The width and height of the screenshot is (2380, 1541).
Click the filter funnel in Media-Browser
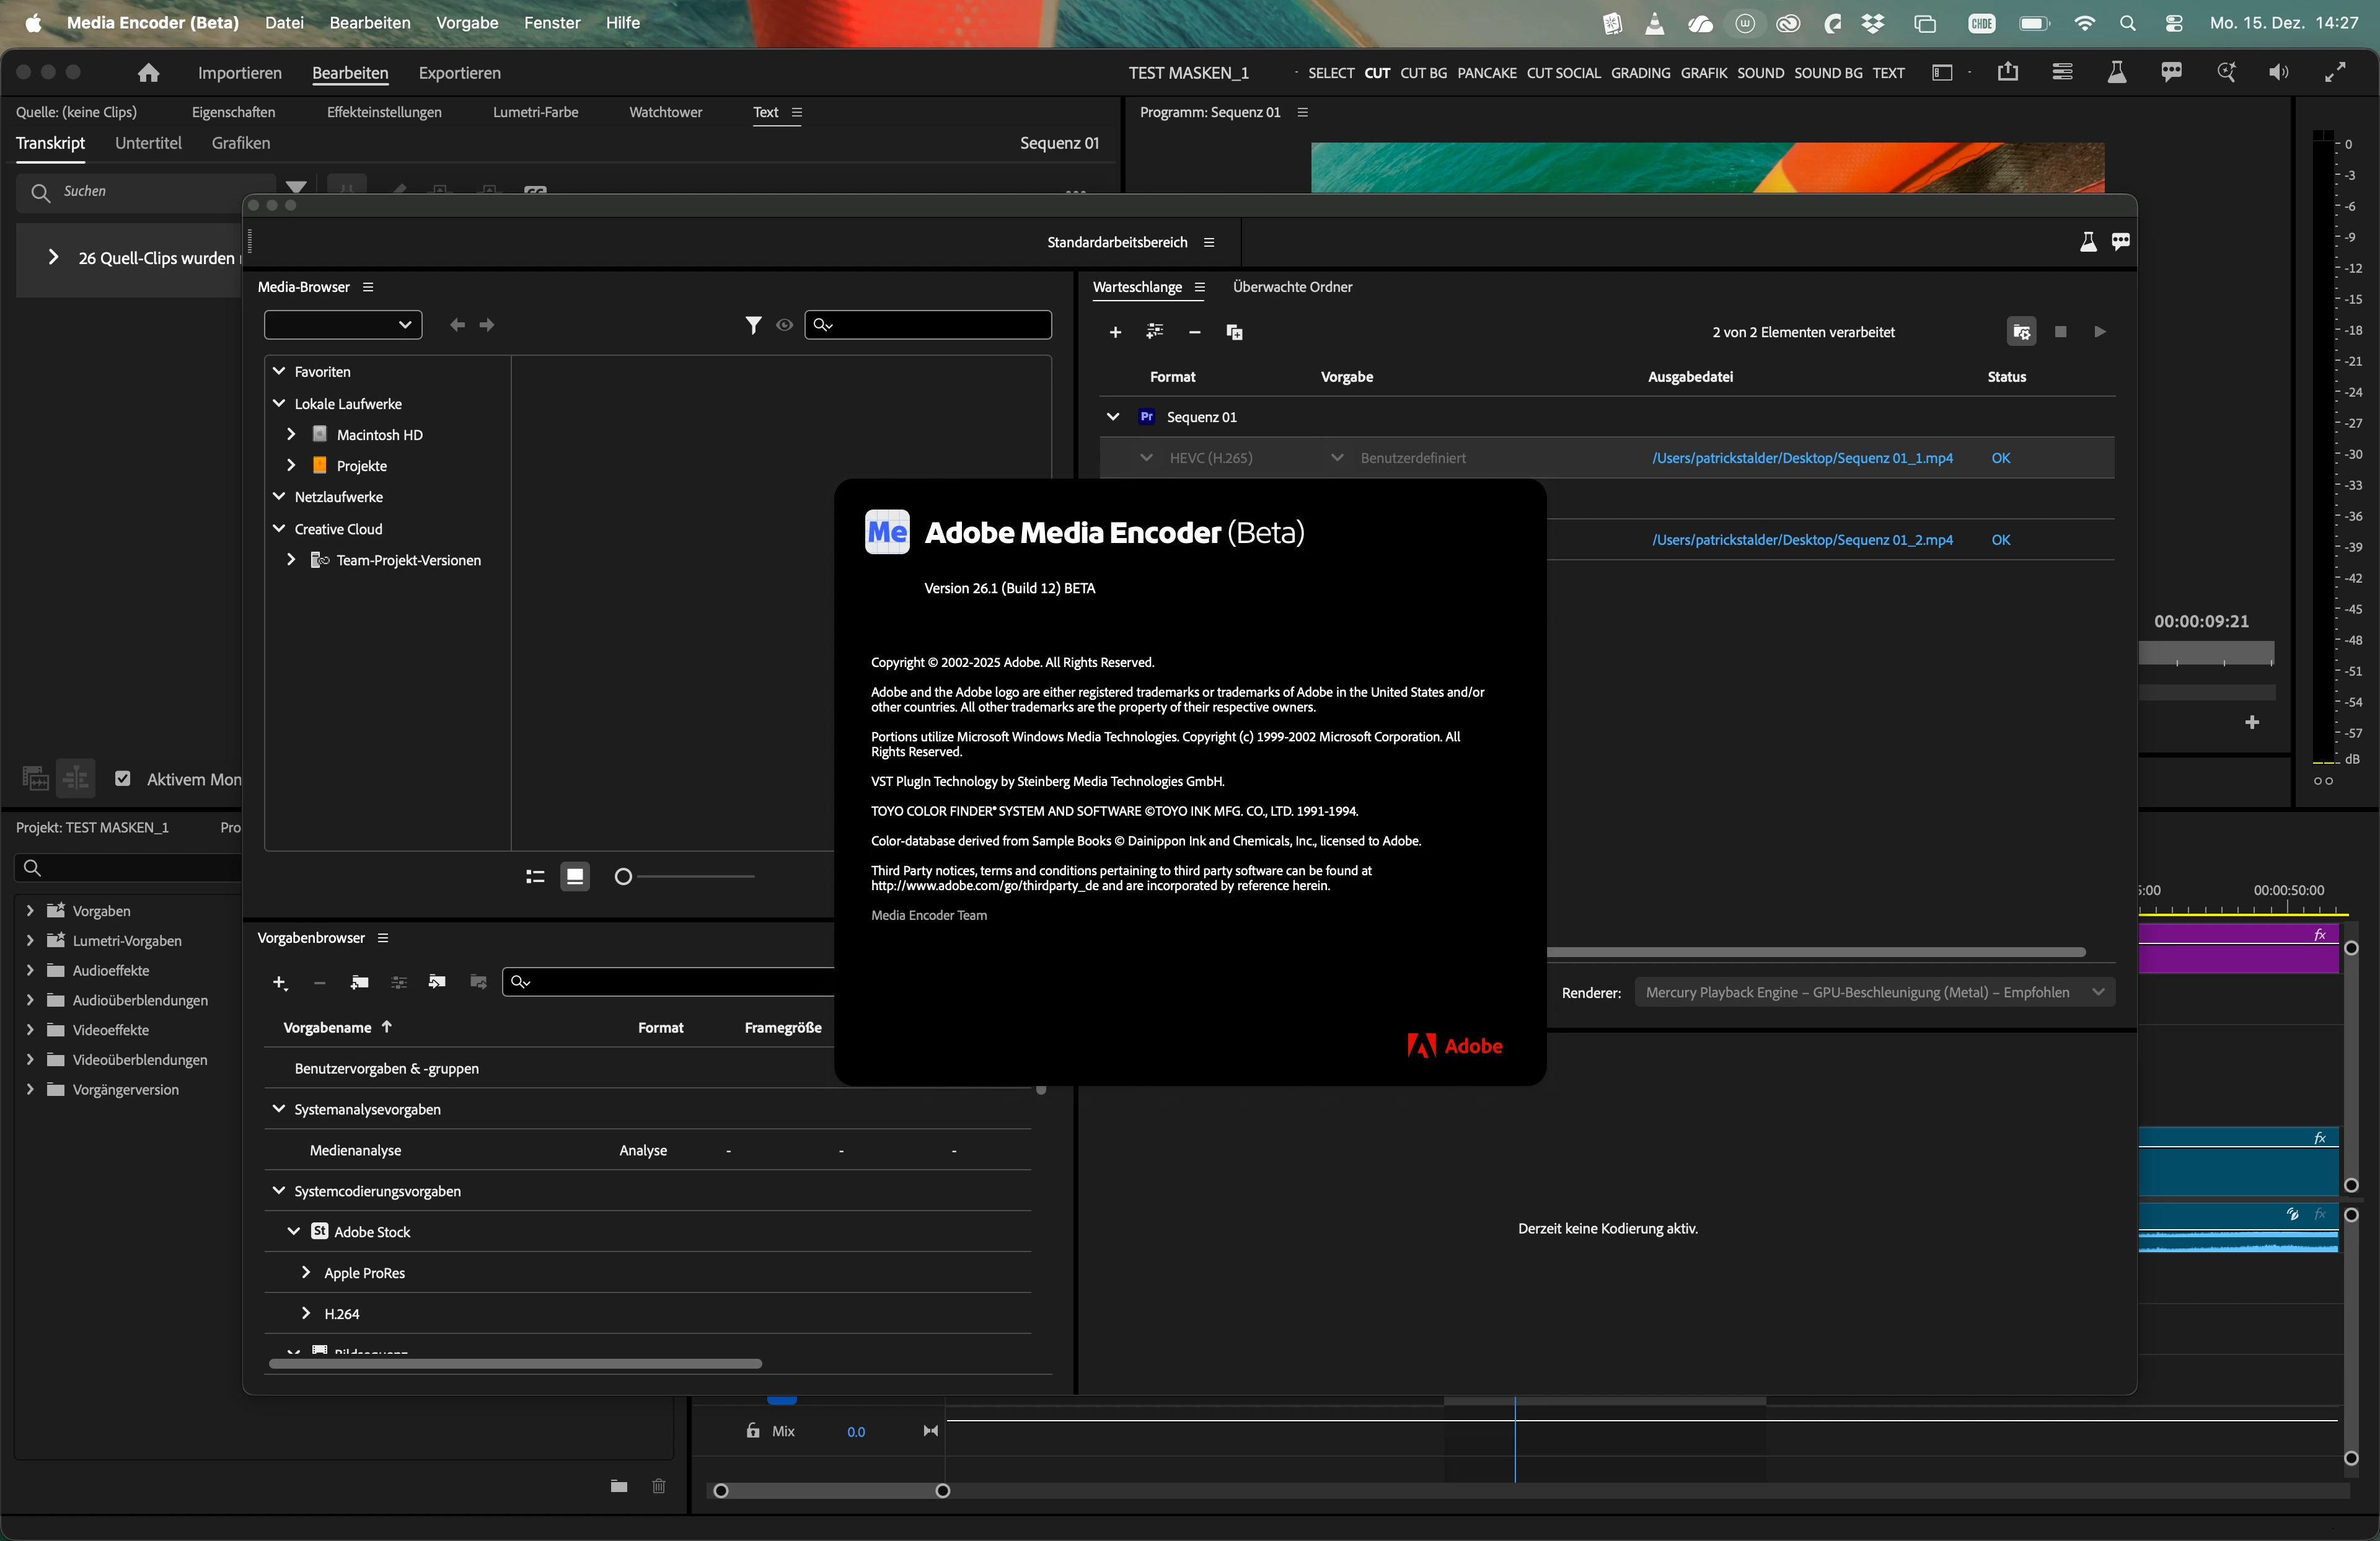(753, 325)
